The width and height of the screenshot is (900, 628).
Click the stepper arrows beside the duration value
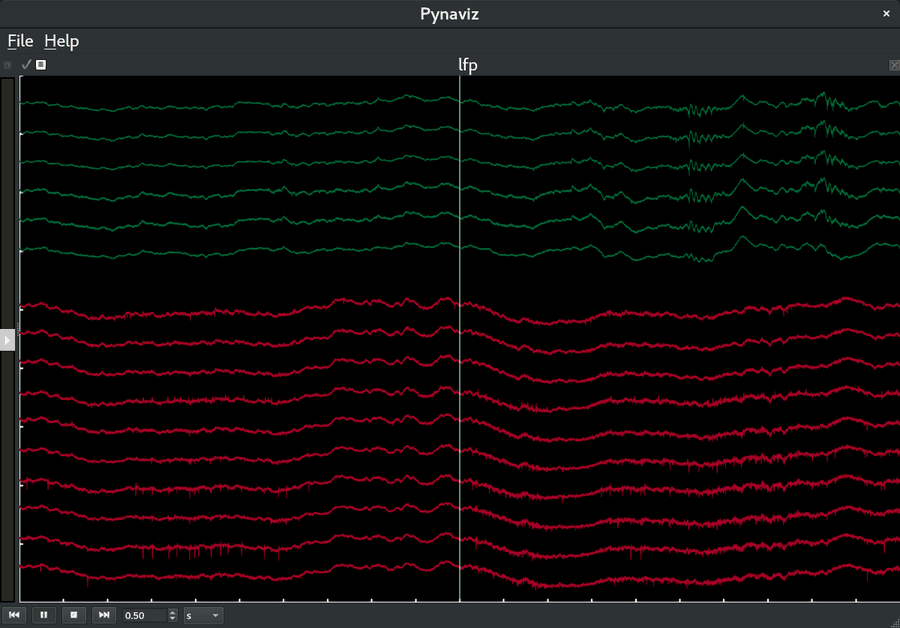coord(172,615)
